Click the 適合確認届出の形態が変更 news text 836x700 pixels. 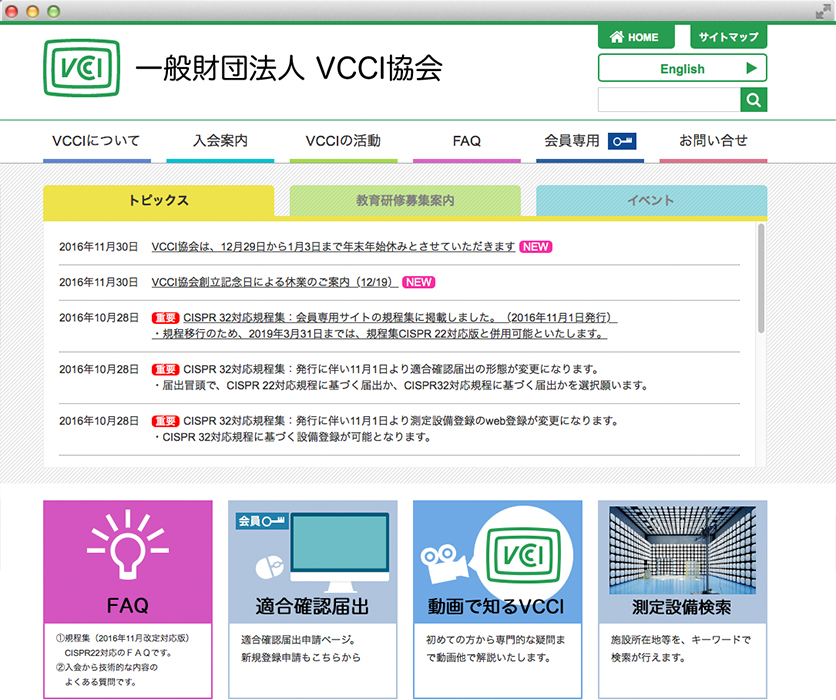point(400,377)
